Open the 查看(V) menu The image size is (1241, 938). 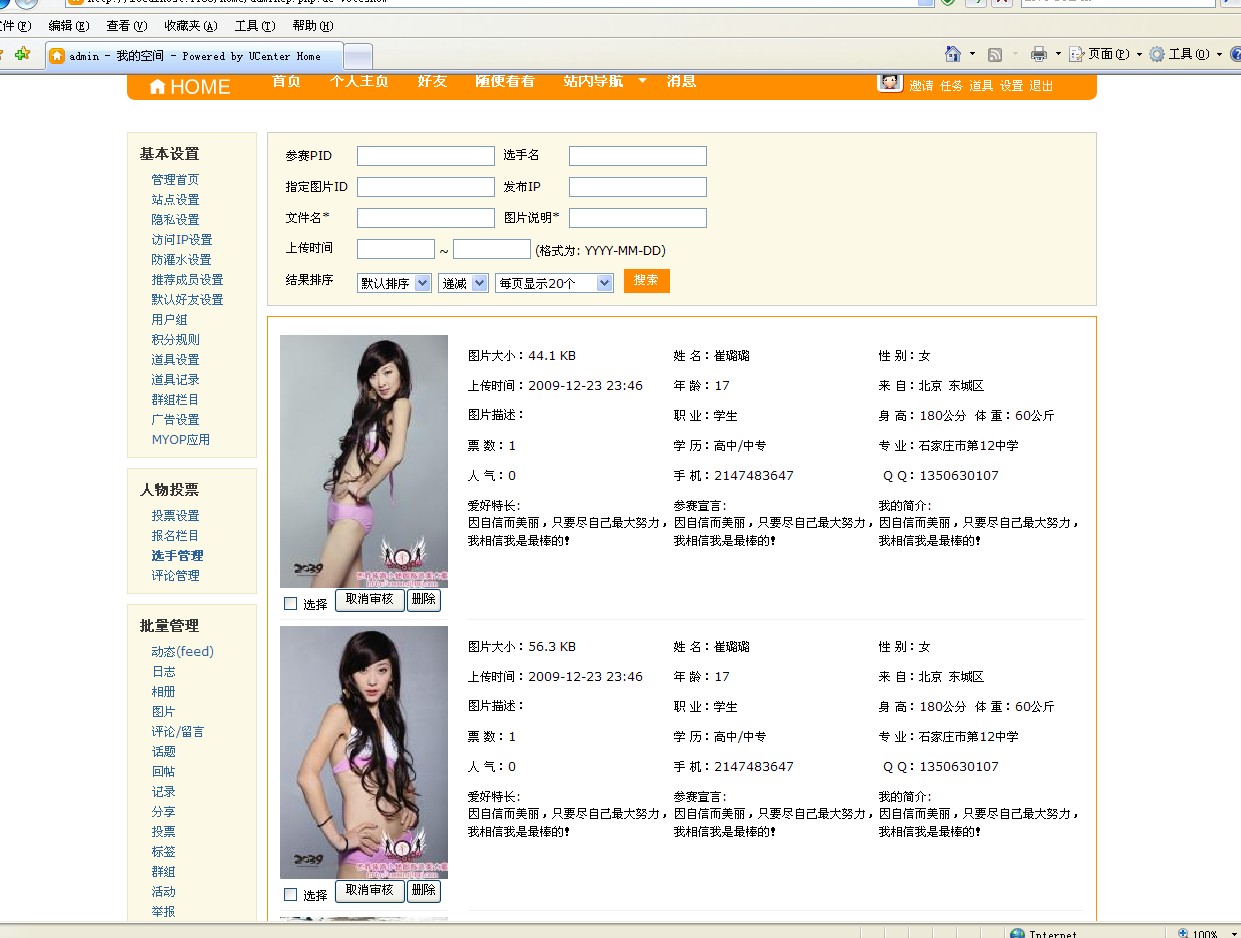coord(127,25)
